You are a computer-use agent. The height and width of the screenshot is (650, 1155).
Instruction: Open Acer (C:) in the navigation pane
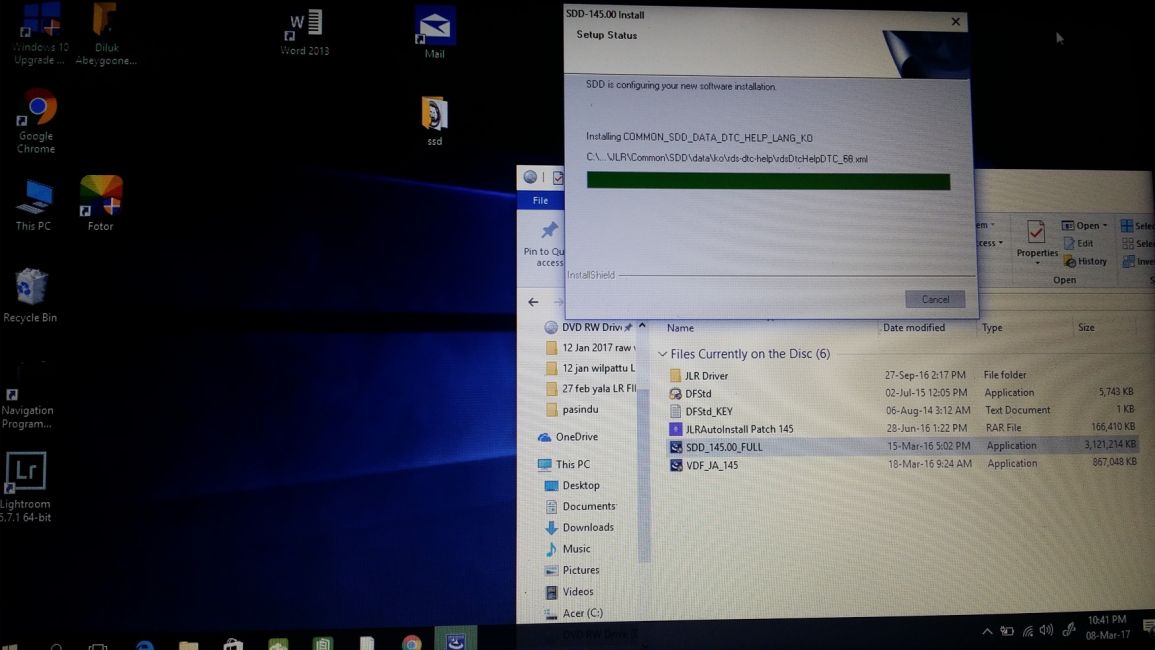574,613
